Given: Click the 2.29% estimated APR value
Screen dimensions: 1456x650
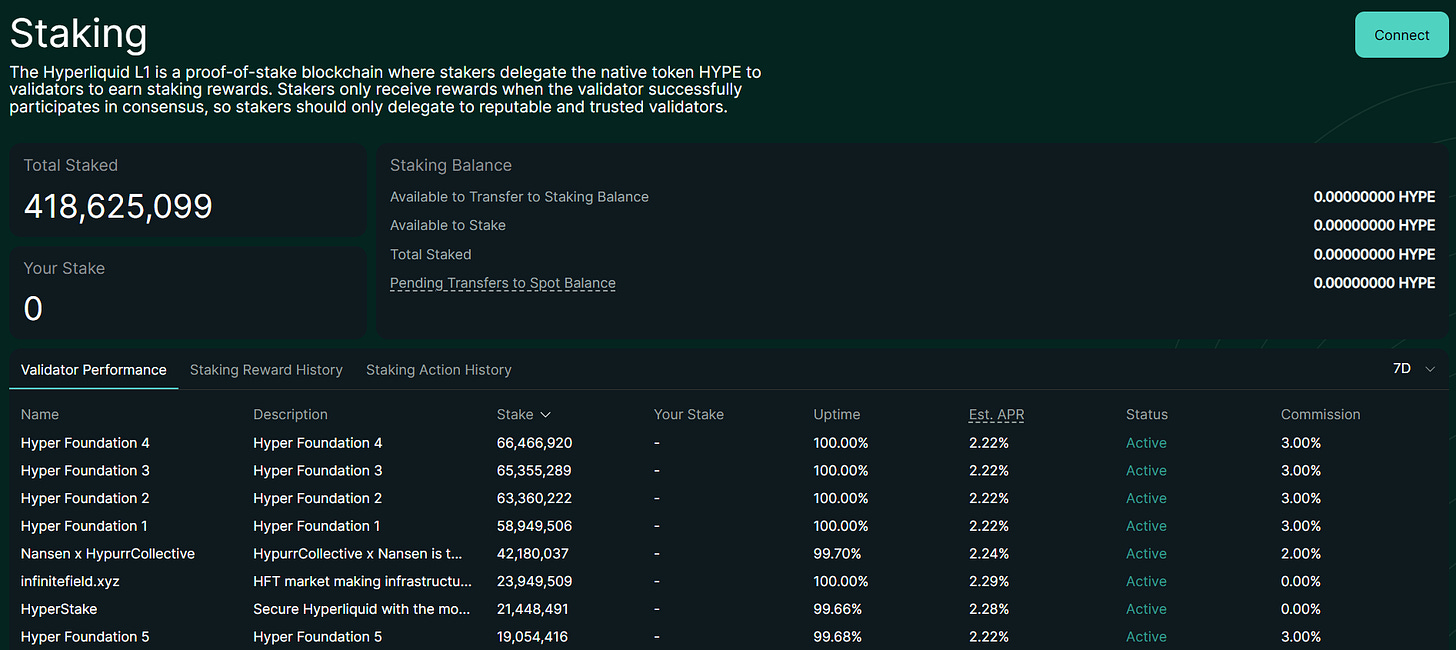Looking at the screenshot, I should click(989, 581).
